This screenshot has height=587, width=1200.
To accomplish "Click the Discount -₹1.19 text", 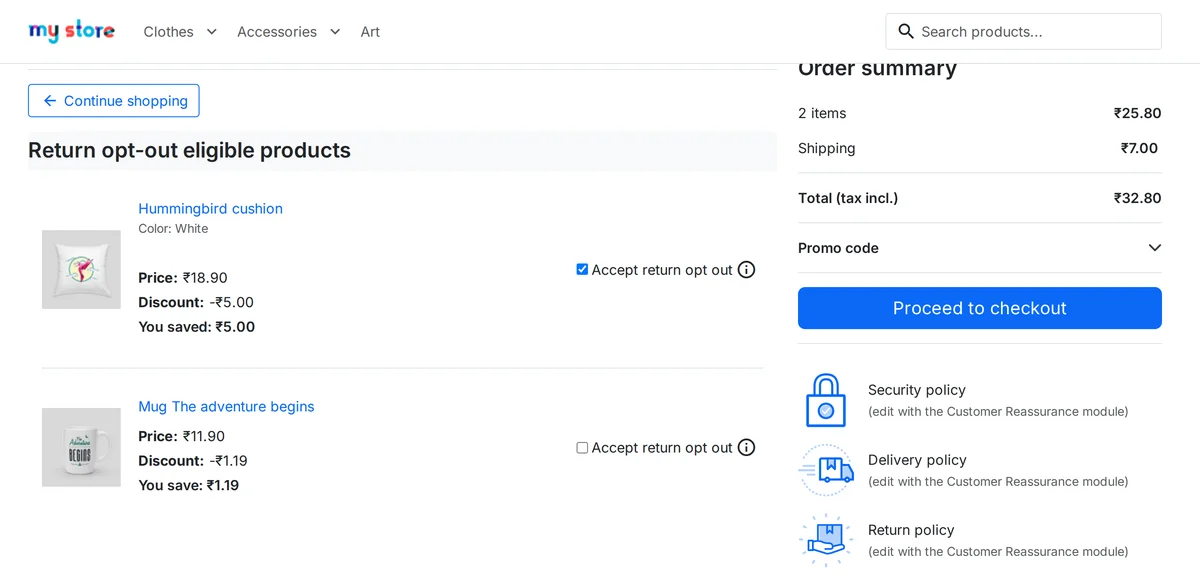I will [x=193, y=461].
